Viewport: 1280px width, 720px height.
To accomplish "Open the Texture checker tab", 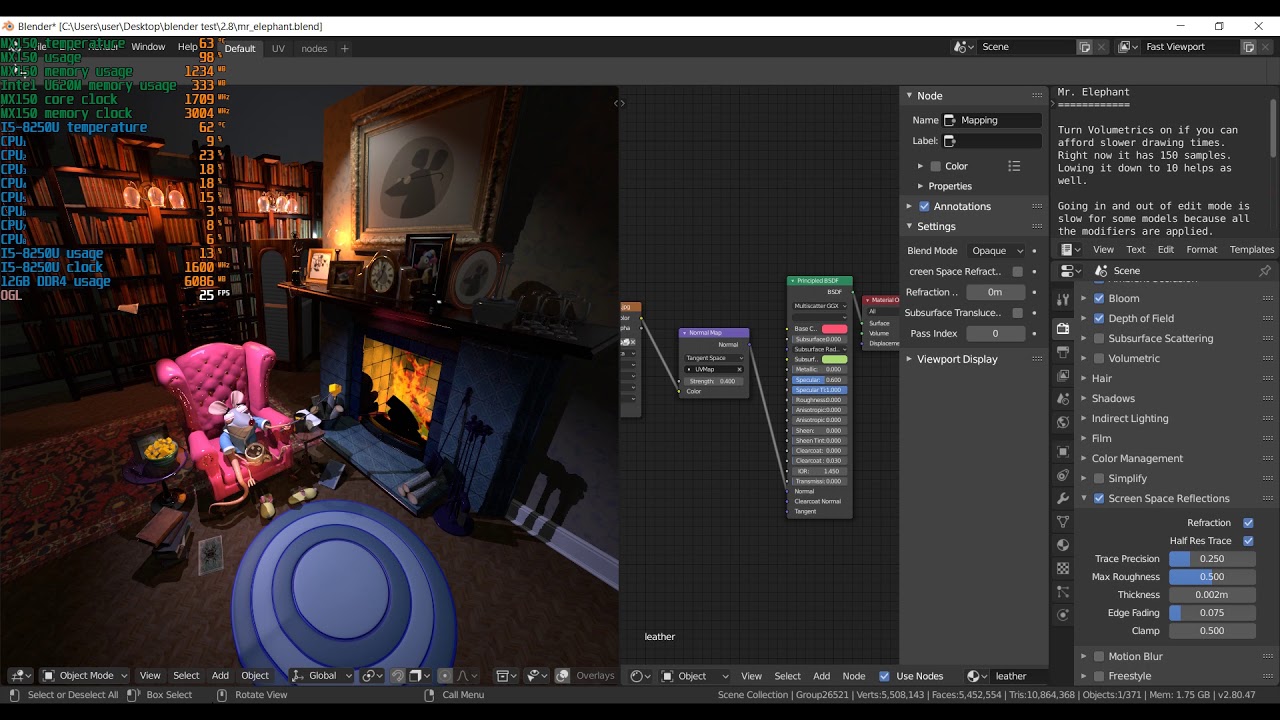I will pyautogui.click(x=1063, y=569).
